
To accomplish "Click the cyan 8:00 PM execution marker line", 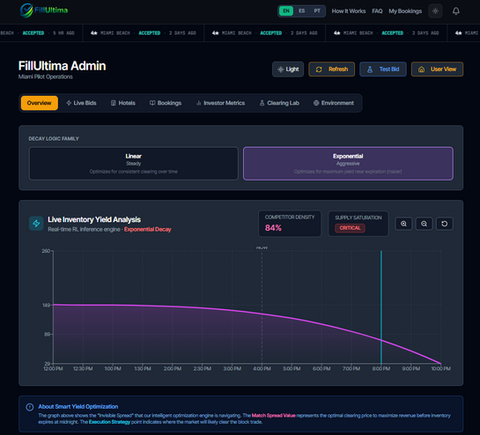I will click(381, 307).
